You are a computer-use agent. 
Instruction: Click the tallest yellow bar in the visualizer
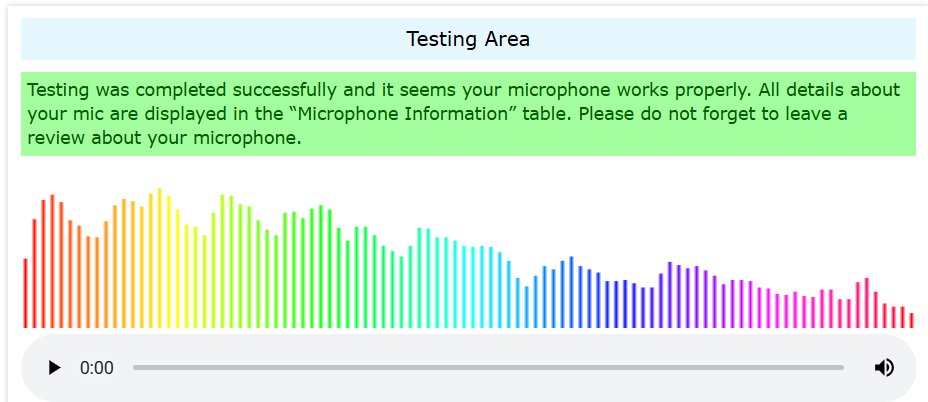[159, 258]
